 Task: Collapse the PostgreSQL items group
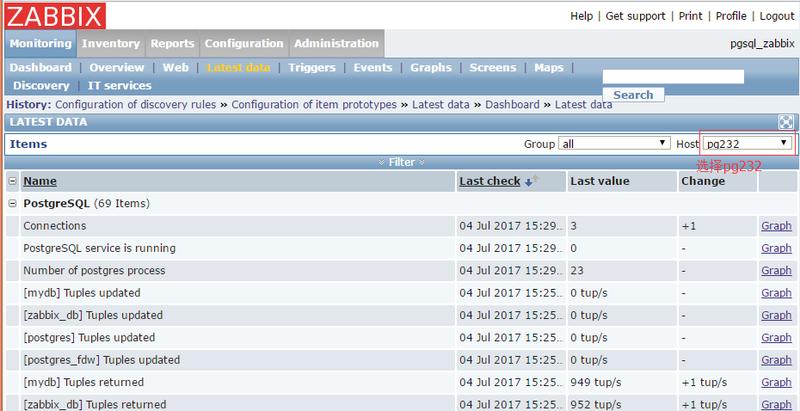[12, 203]
